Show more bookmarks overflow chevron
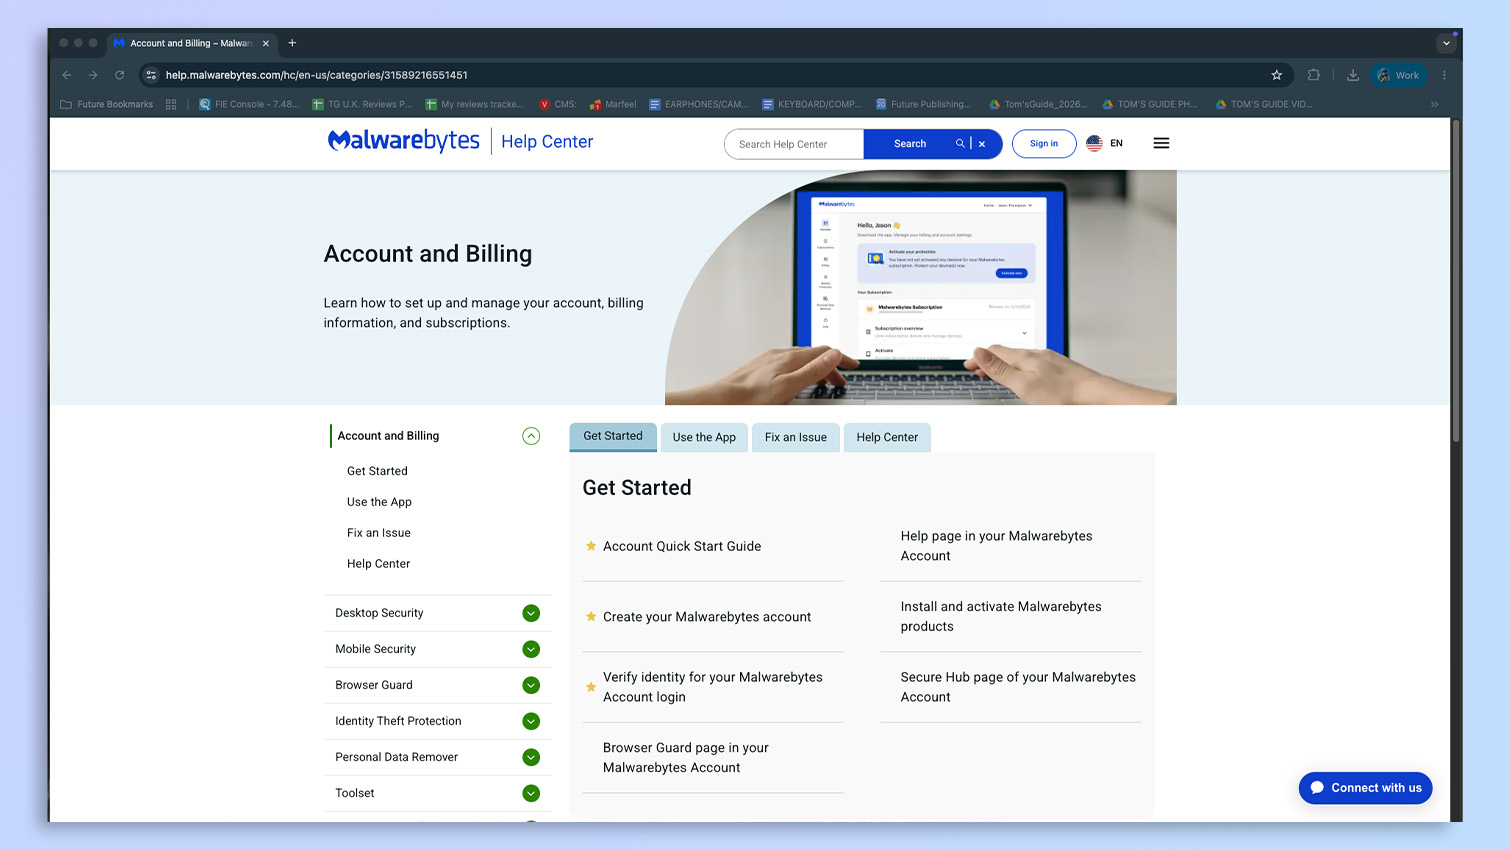 [x=1435, y=104]
